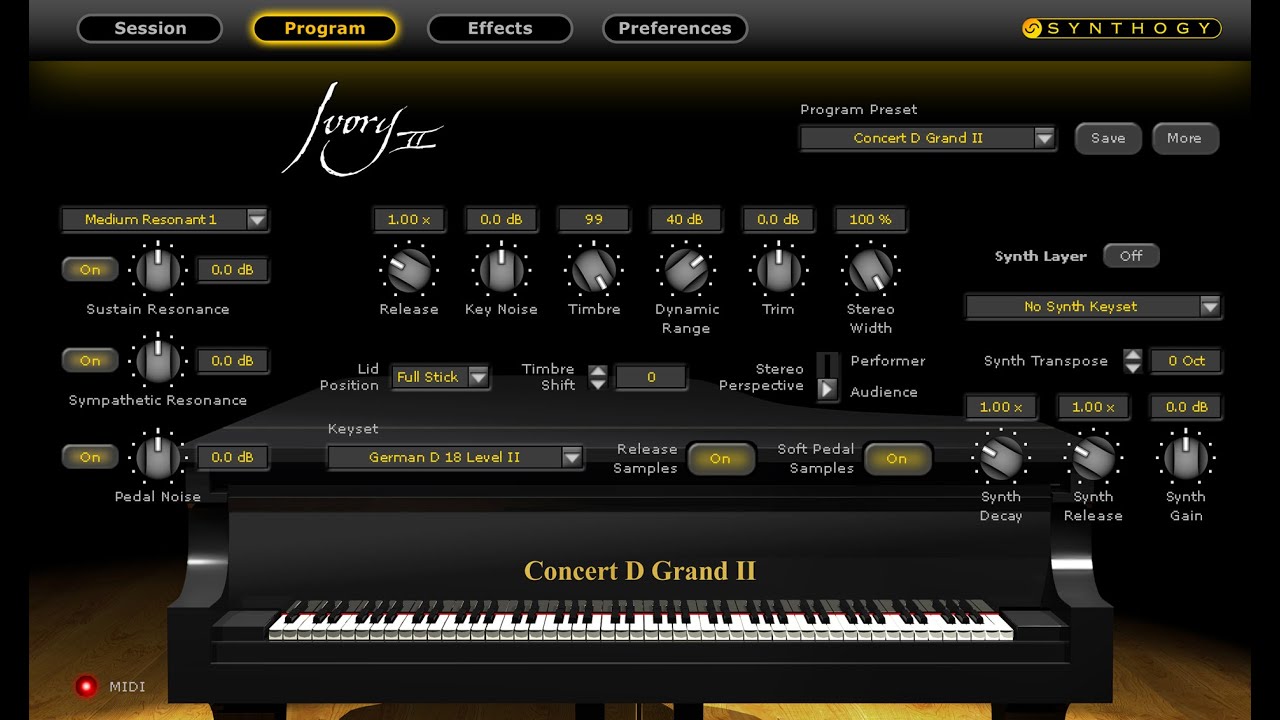
Task: Click the Dynamic Range 40 dB field
Action: (x=685, y=219)
